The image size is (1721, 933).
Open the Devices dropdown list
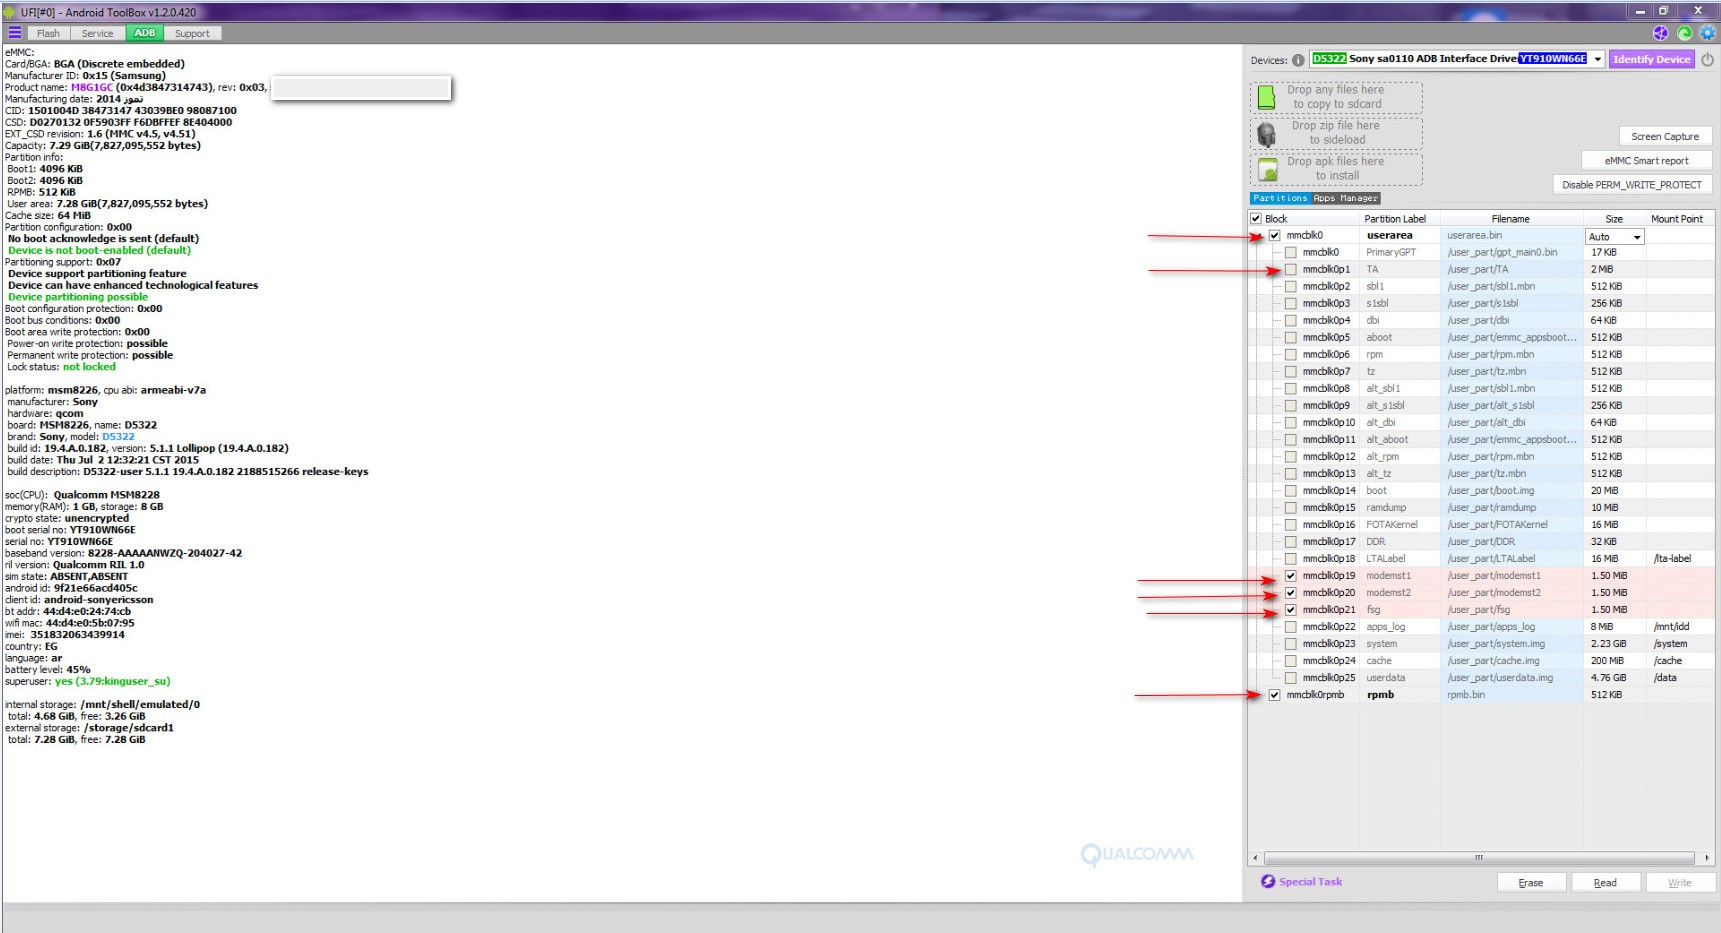[1597, 59]
